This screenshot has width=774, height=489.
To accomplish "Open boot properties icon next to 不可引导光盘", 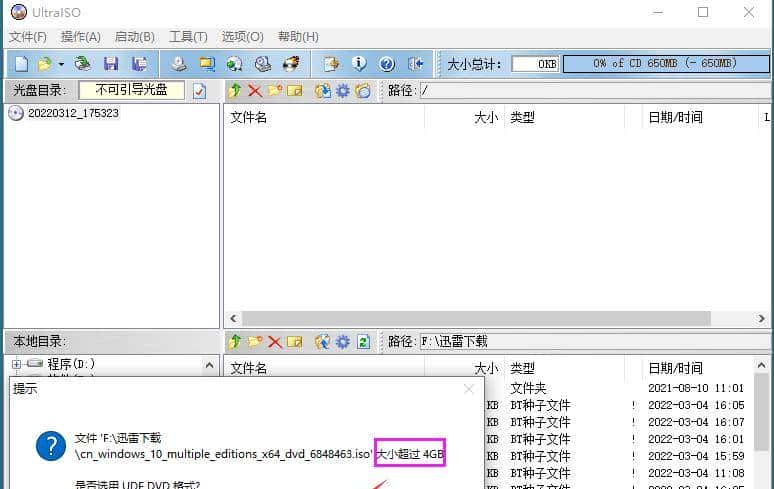I will (x=199, y=91).
